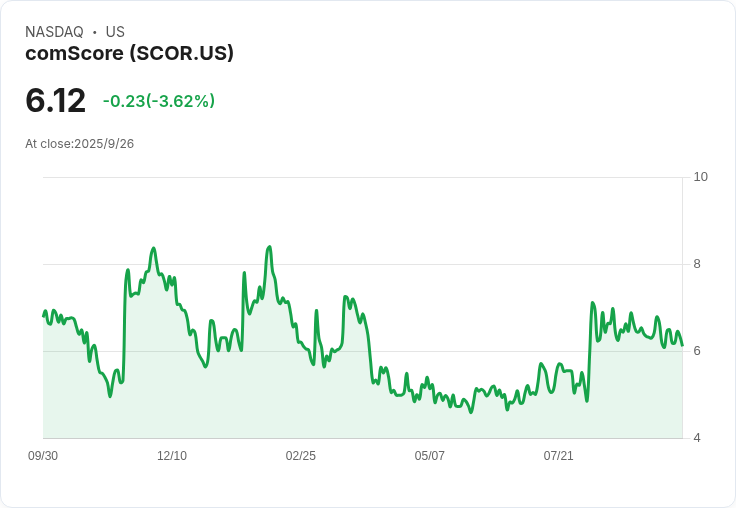Click the NASDAQ exchange label
The width and height of the screenshot is (736, 508).
(54, 32)
